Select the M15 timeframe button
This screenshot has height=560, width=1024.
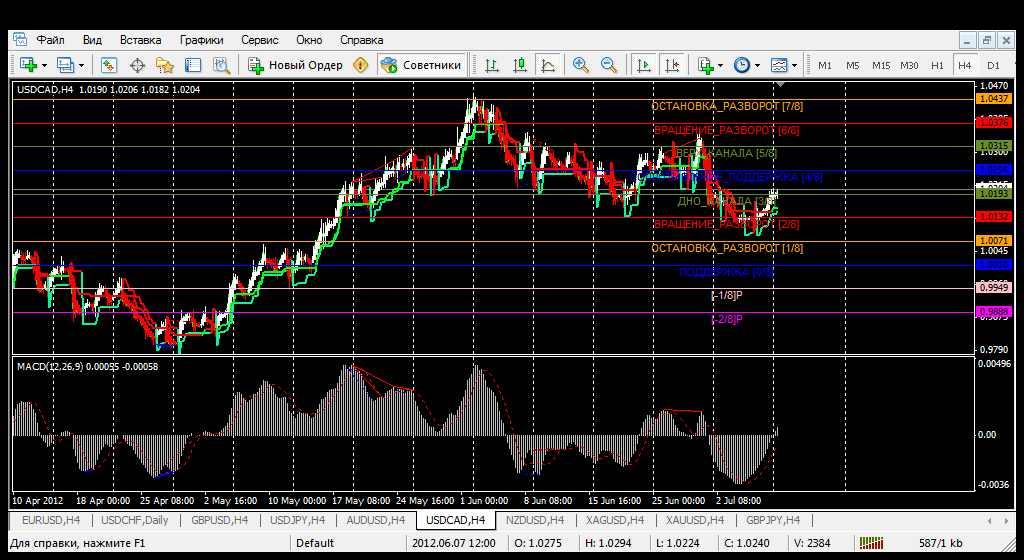(880, 65)
